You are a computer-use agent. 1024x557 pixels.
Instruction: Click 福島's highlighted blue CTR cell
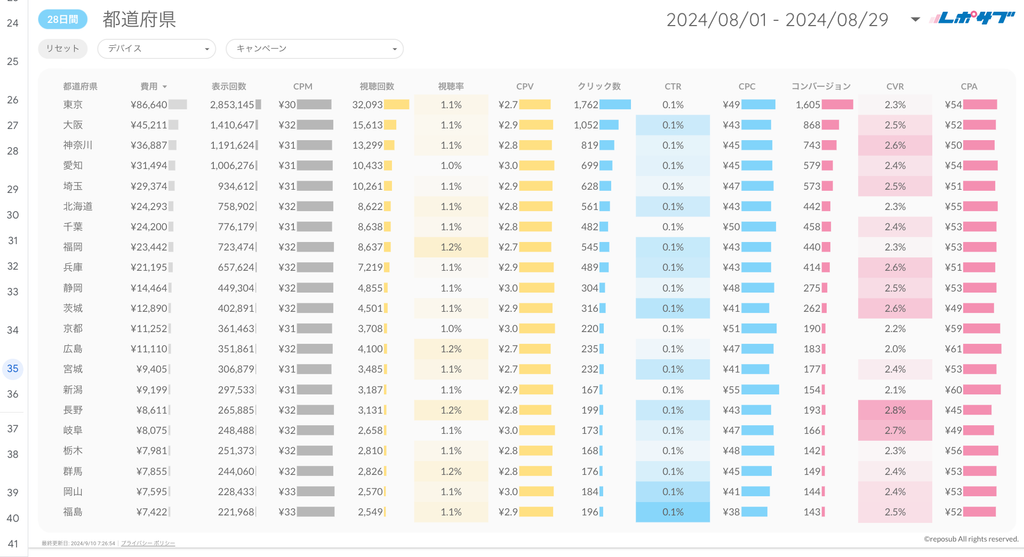click(672, 512)
